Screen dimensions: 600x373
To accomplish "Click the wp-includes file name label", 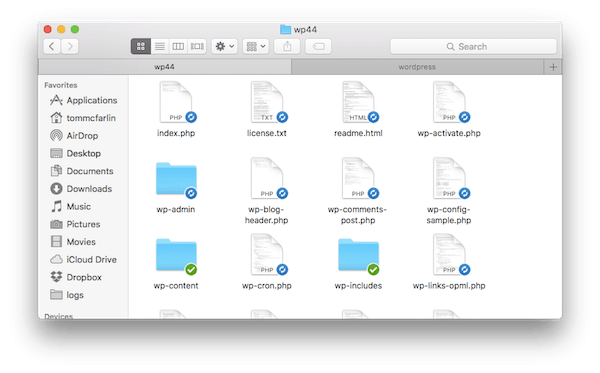I will click(x=358, y=286).
